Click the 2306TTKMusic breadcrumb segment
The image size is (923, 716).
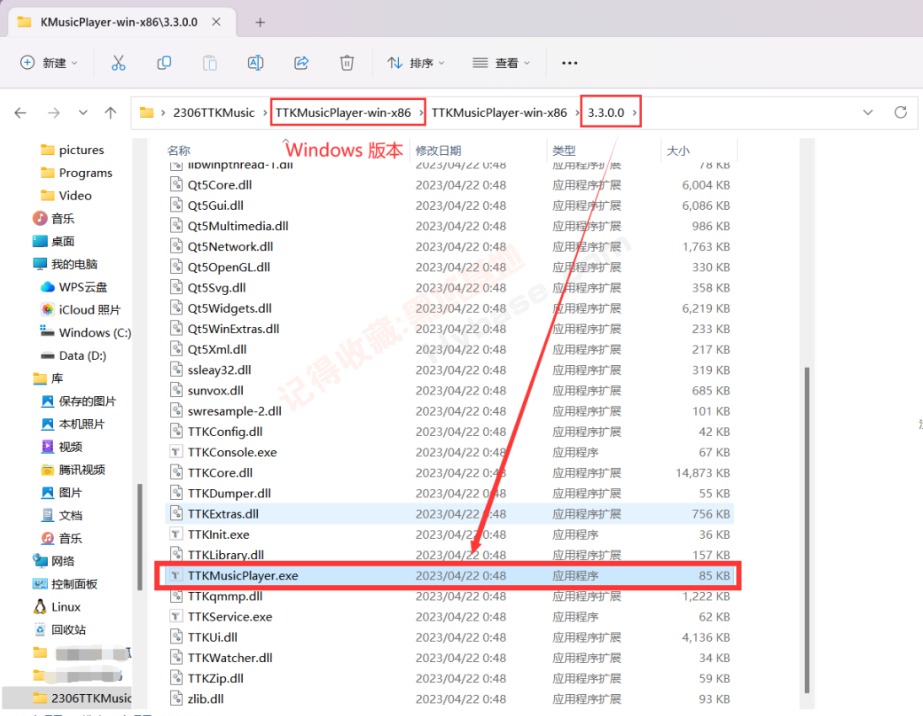tap(214, 112)
